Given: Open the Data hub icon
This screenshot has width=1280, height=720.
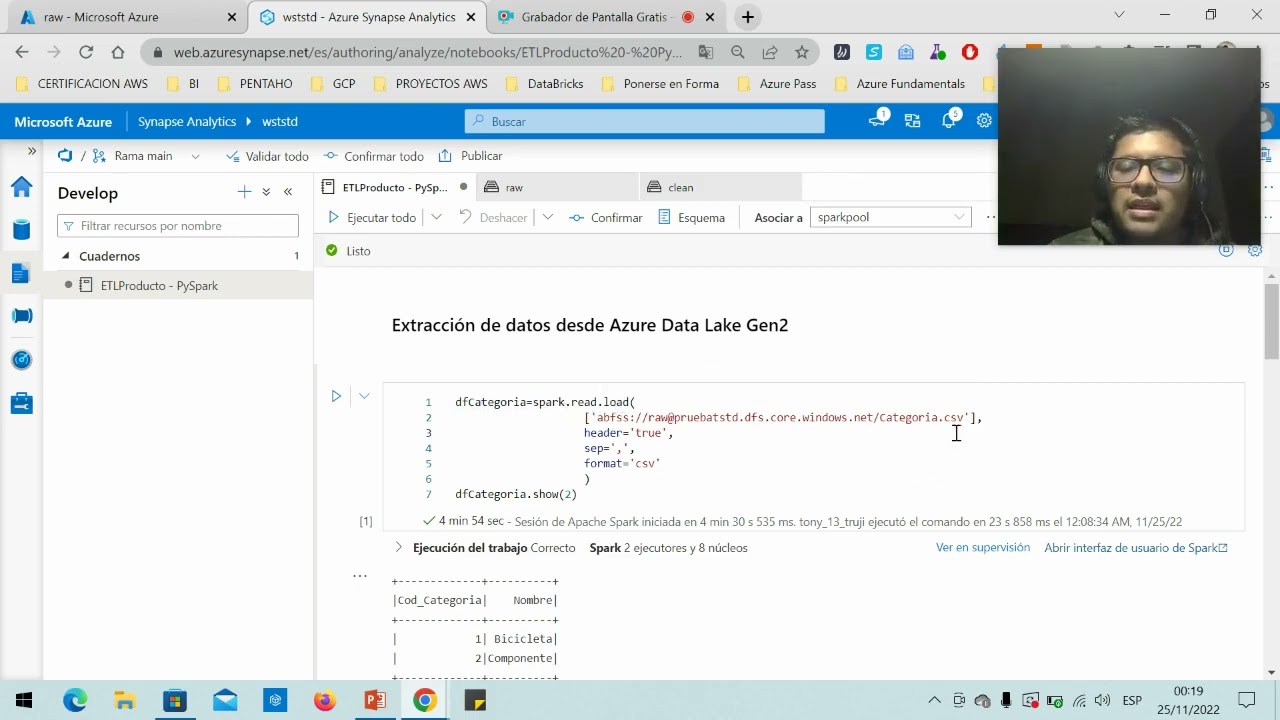Looking at the screenshot, I should click(21, 230).
